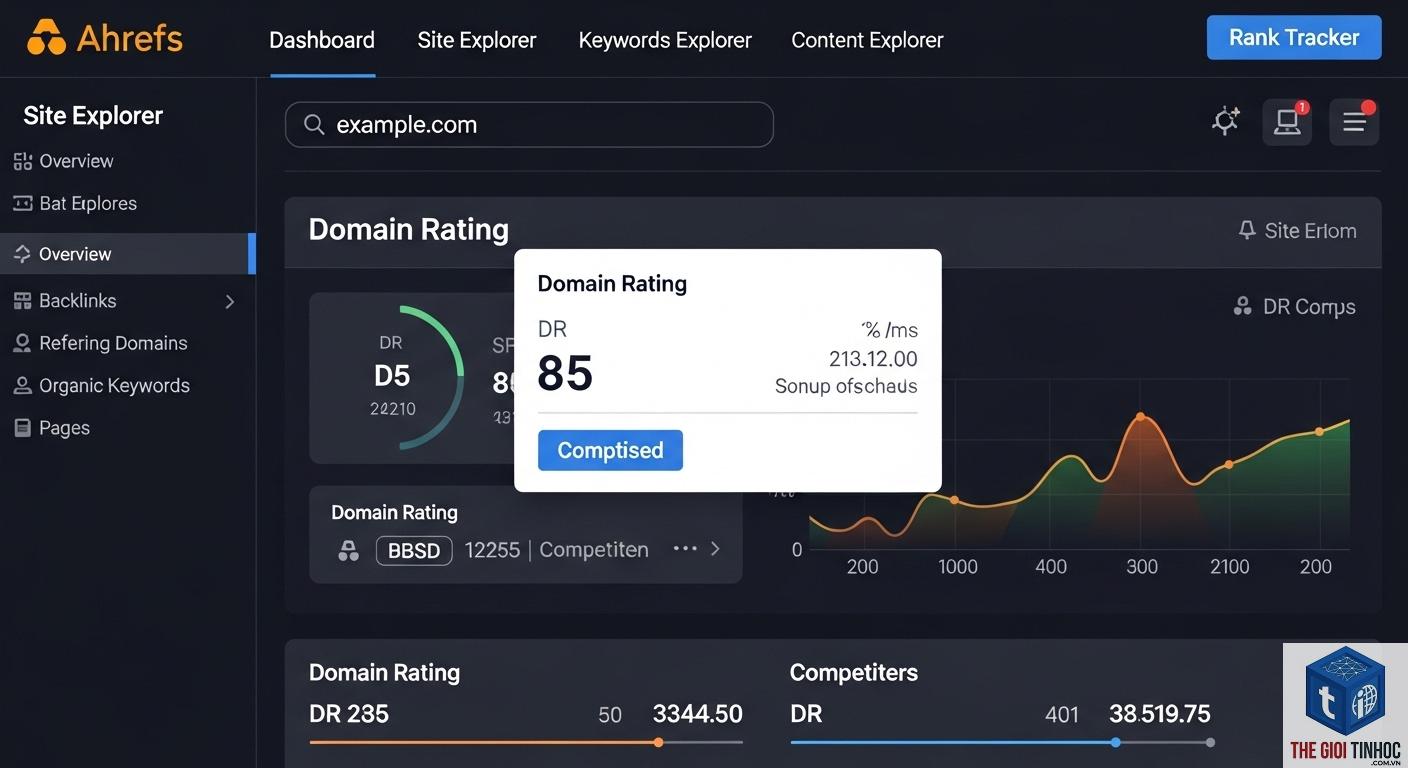Click the 85 DR value in popup
Image resolution: width=1408 pixels, height=768 pixels.
click(565, 374)
